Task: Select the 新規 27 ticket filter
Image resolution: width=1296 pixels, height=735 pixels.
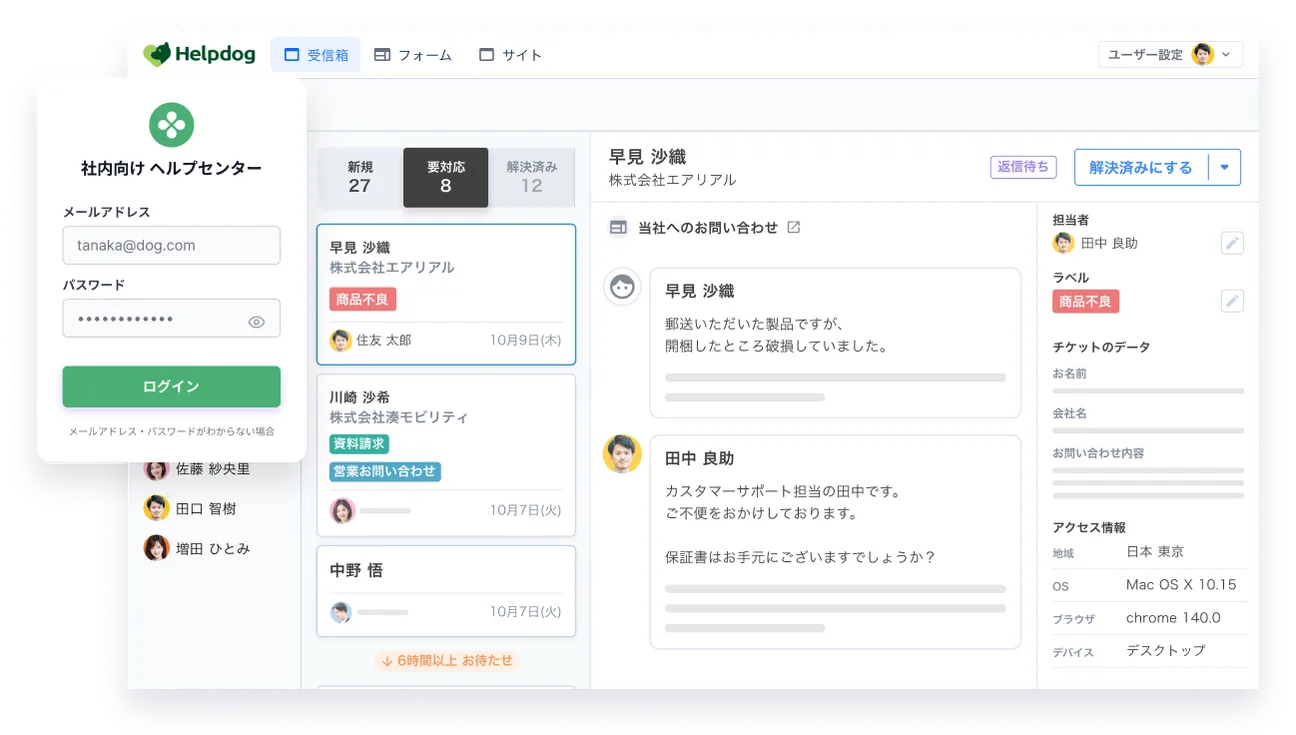Action: point(360,177)
